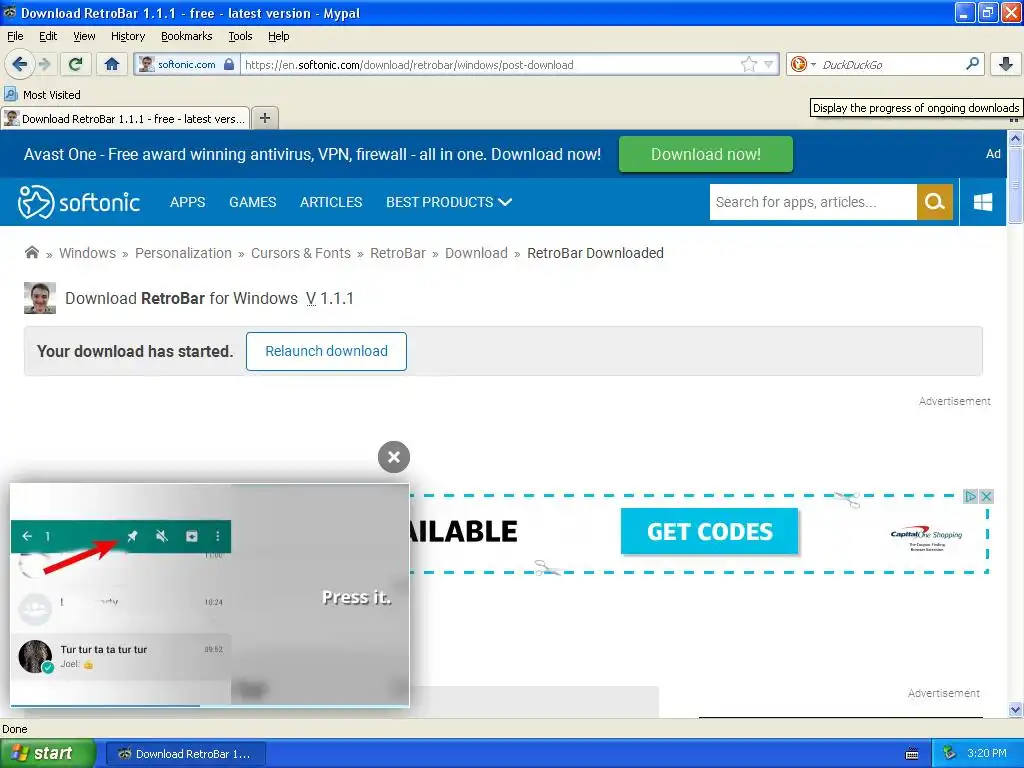Expand the URL bar history dropdown arrow
1024x768 pixels.
coord(769,64)
